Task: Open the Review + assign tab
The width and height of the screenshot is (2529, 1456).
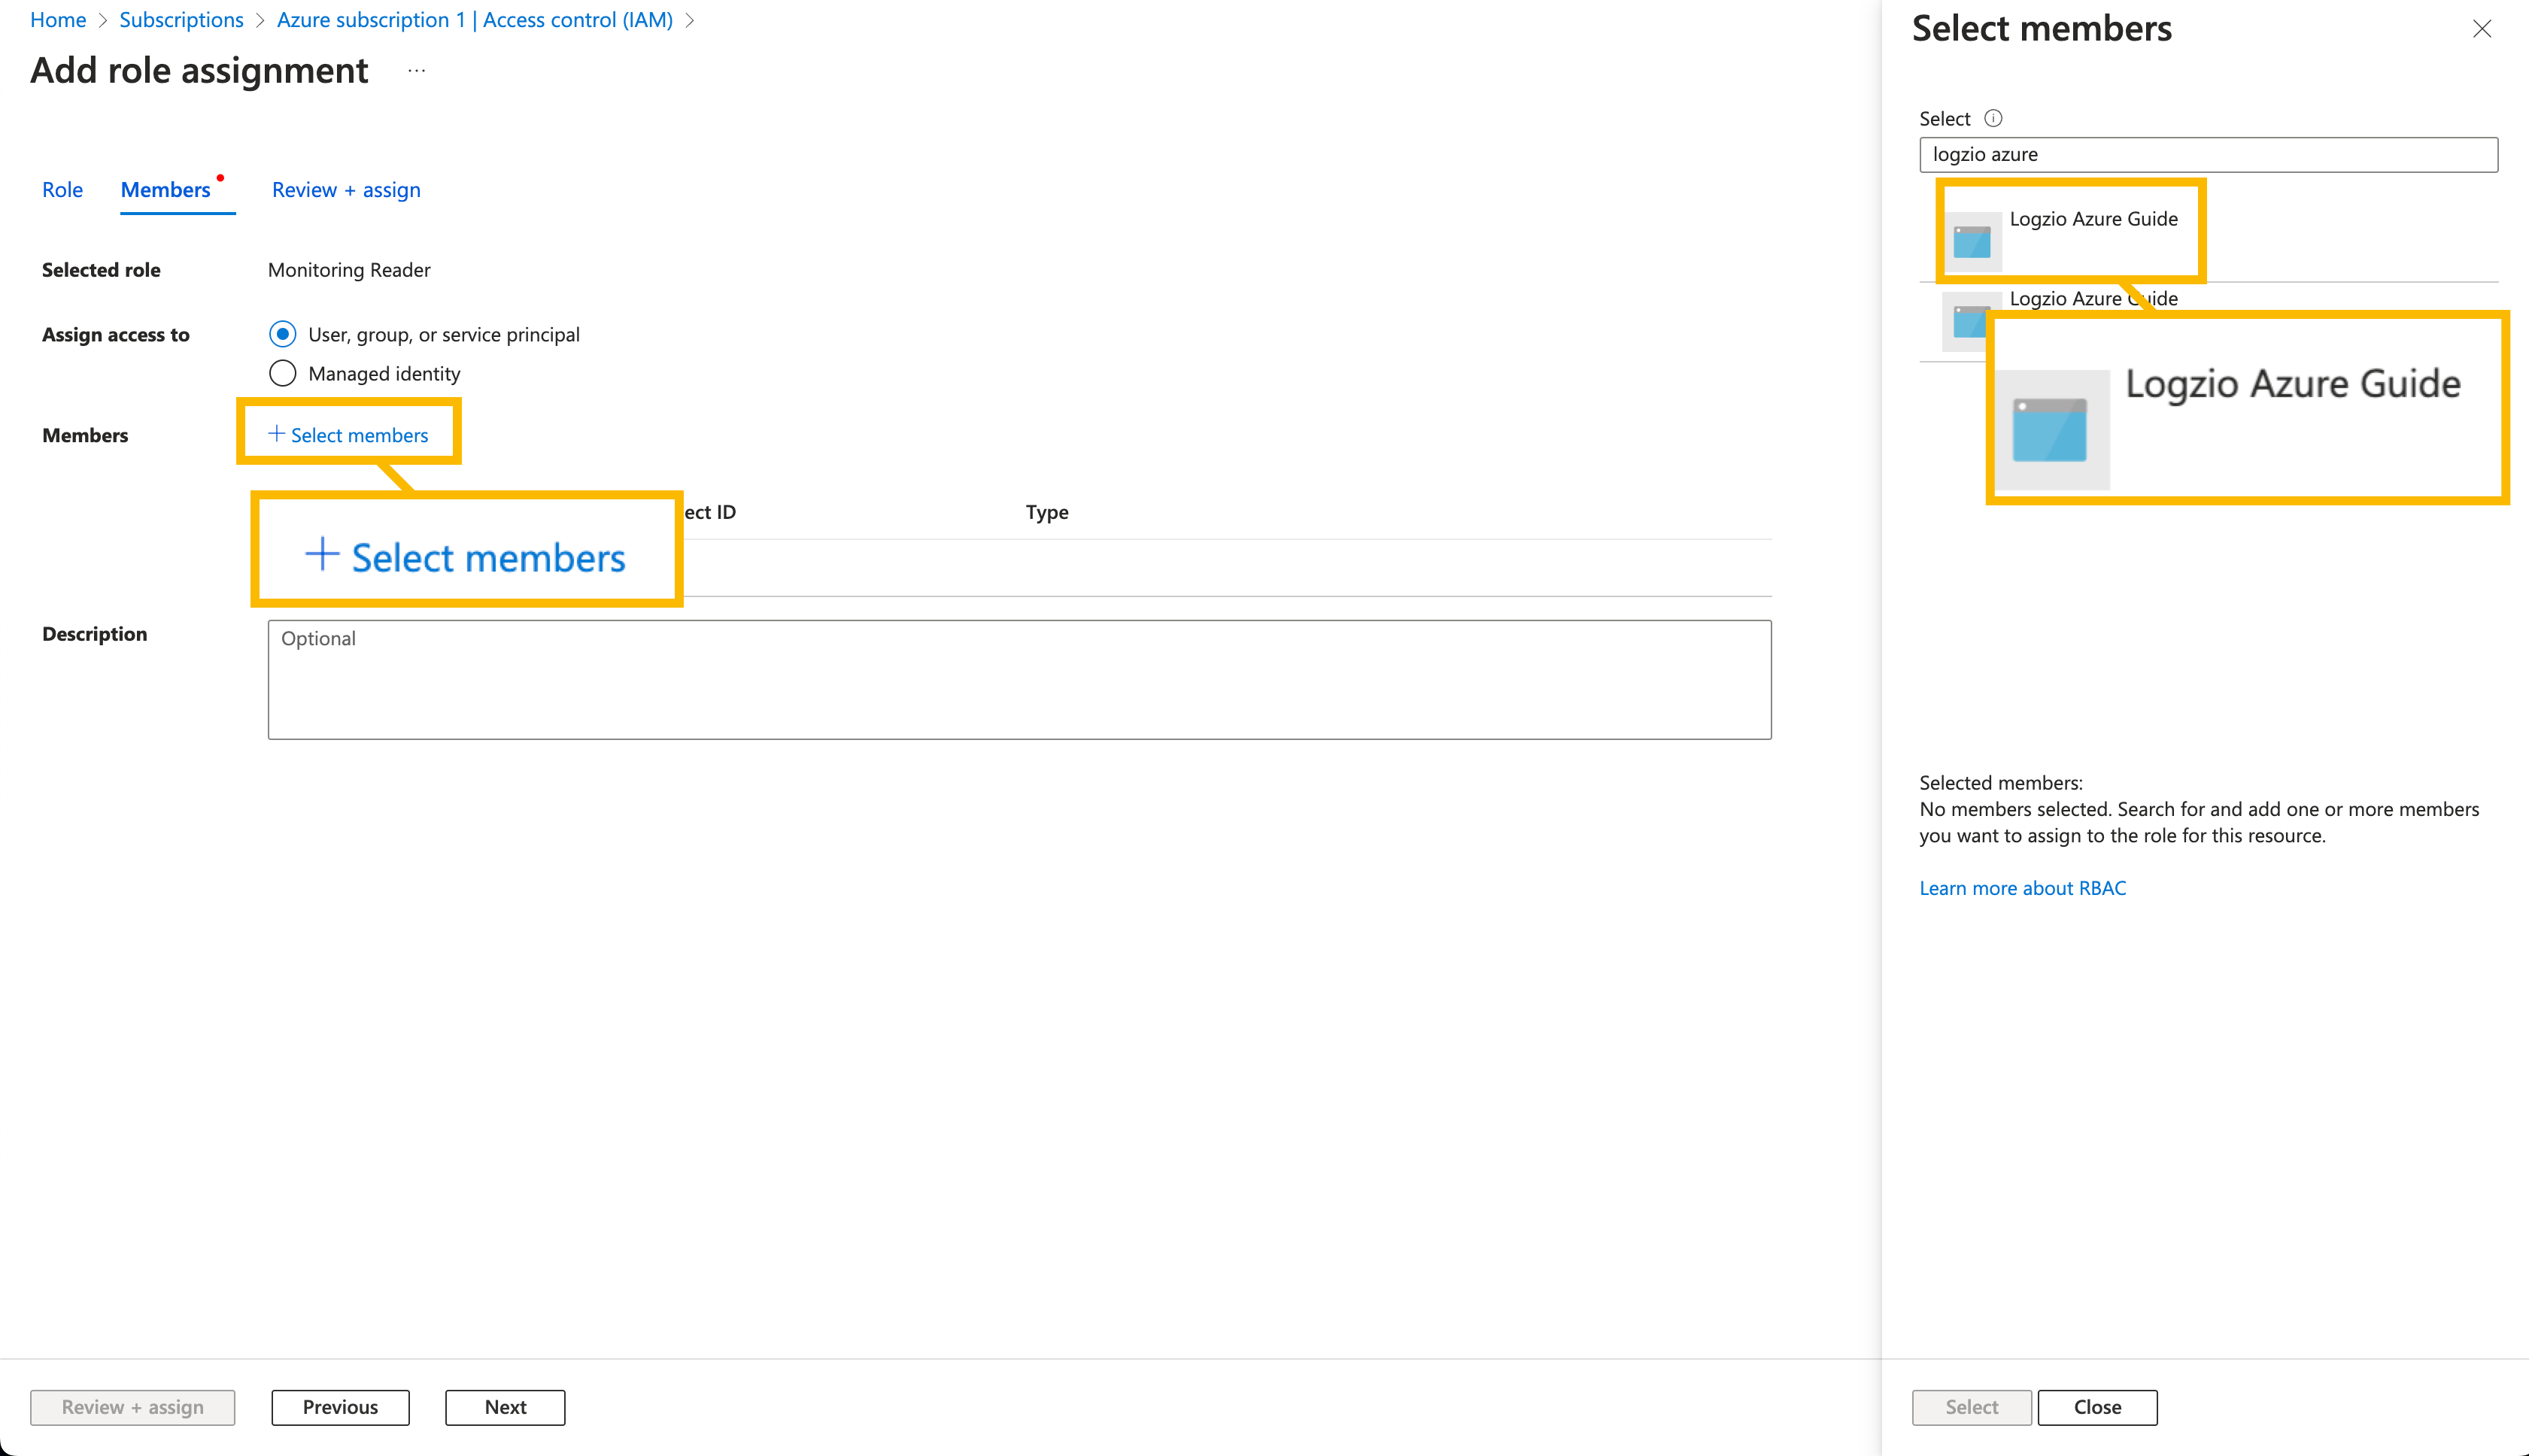Action: click(346, 190)
